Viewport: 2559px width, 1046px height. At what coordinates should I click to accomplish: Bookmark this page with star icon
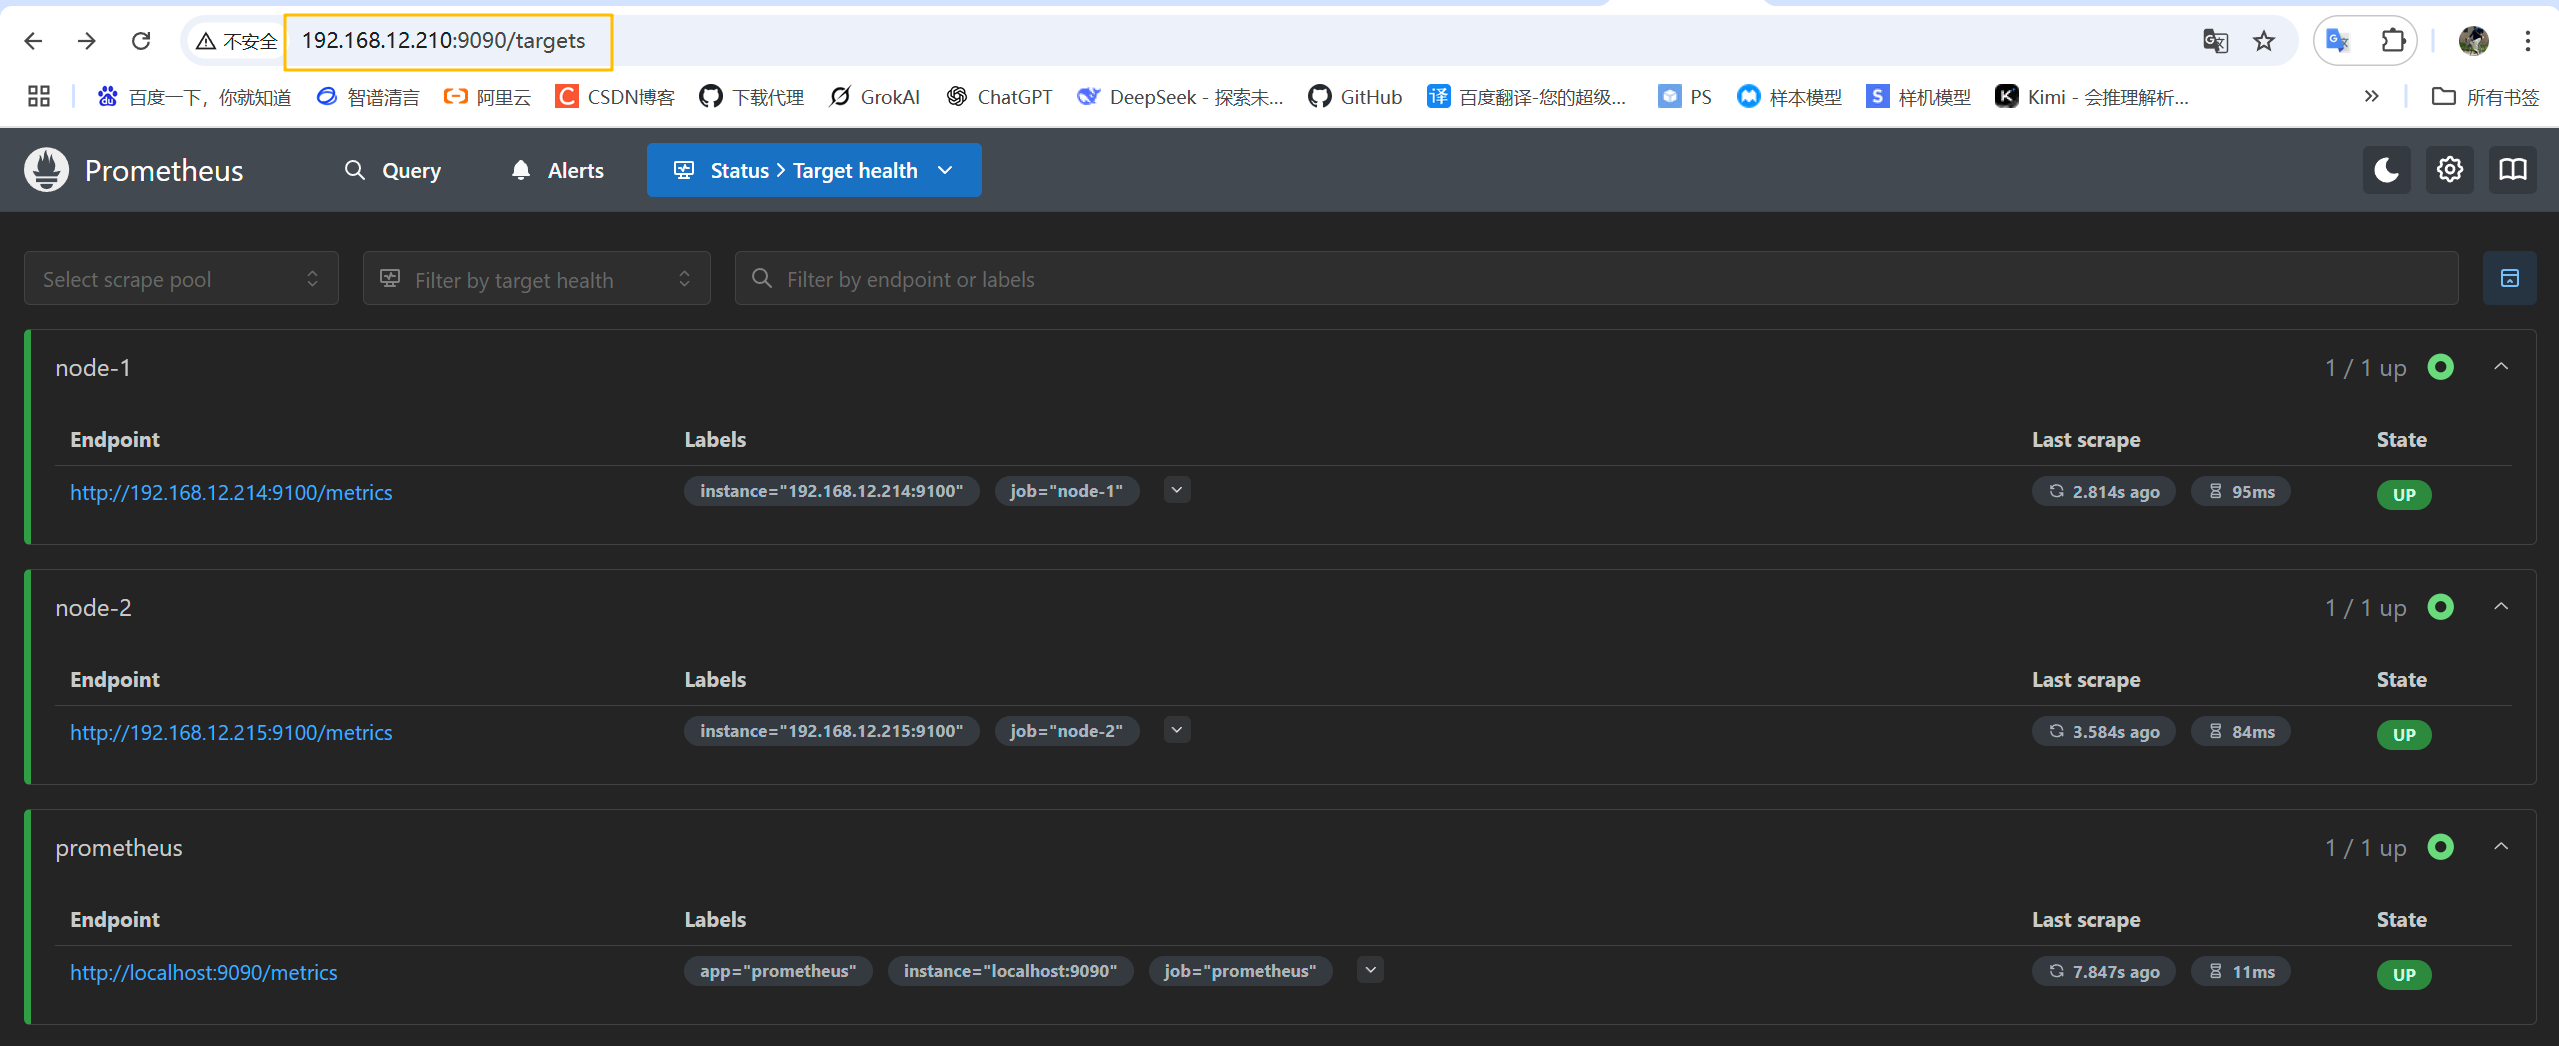2264,41
